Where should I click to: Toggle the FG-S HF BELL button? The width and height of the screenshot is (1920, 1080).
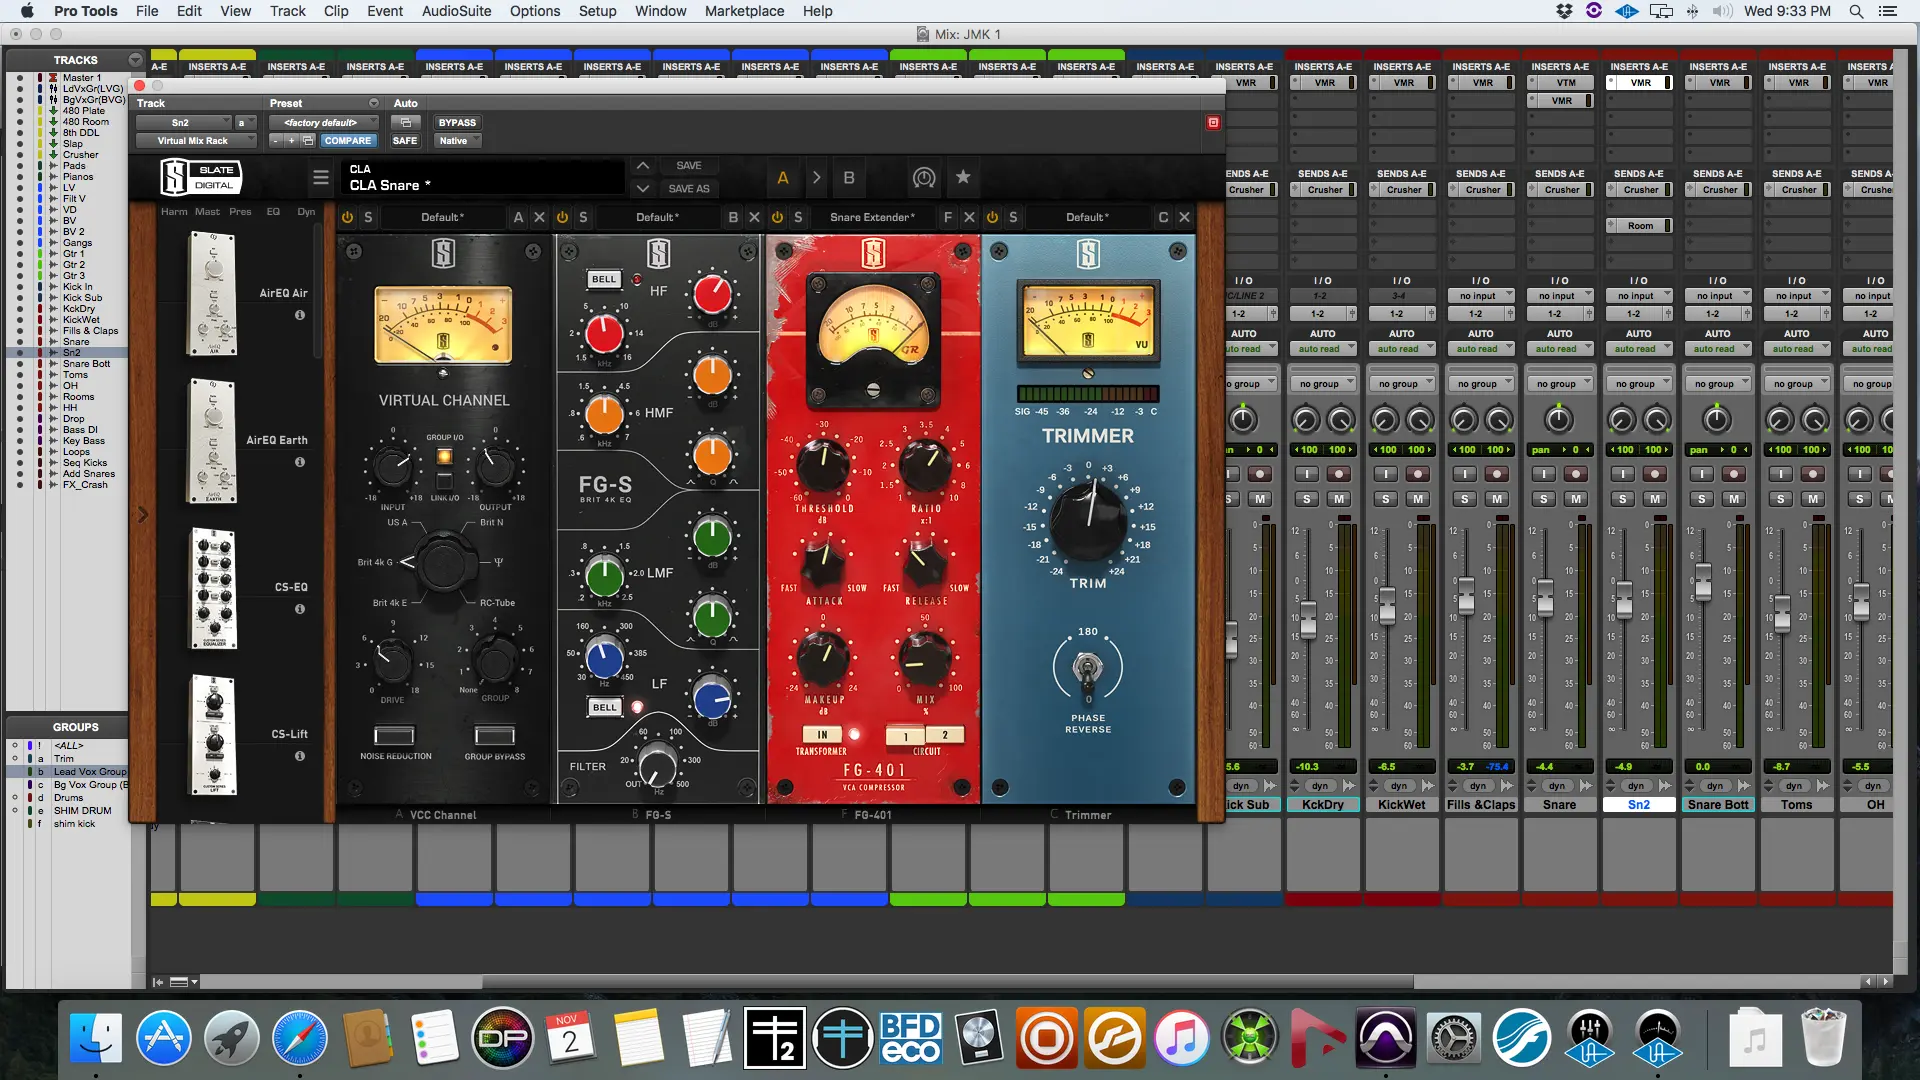point(604,279)
